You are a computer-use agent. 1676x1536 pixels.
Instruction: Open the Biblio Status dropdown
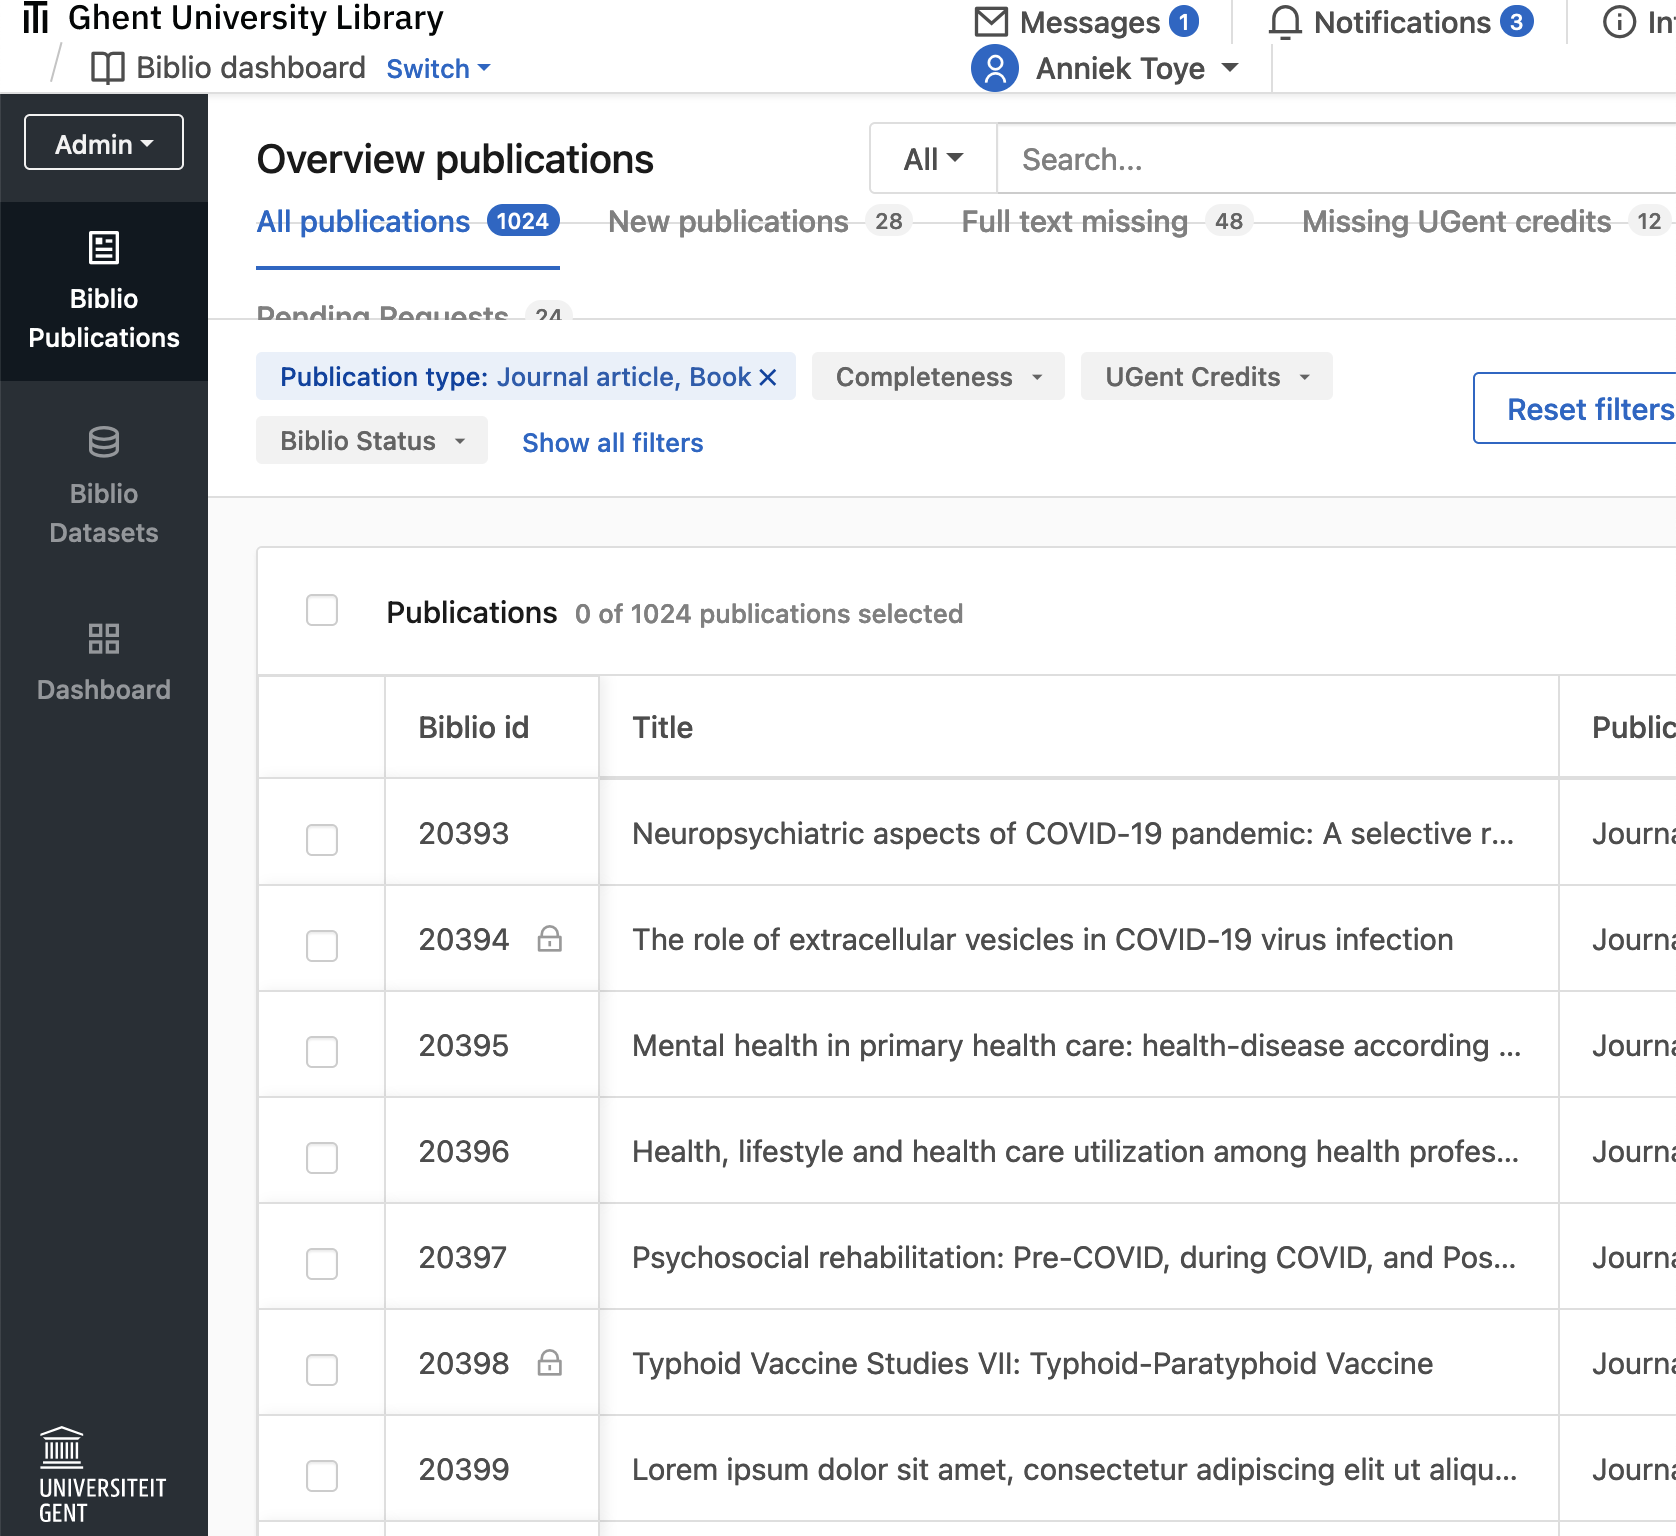(371, 440)
